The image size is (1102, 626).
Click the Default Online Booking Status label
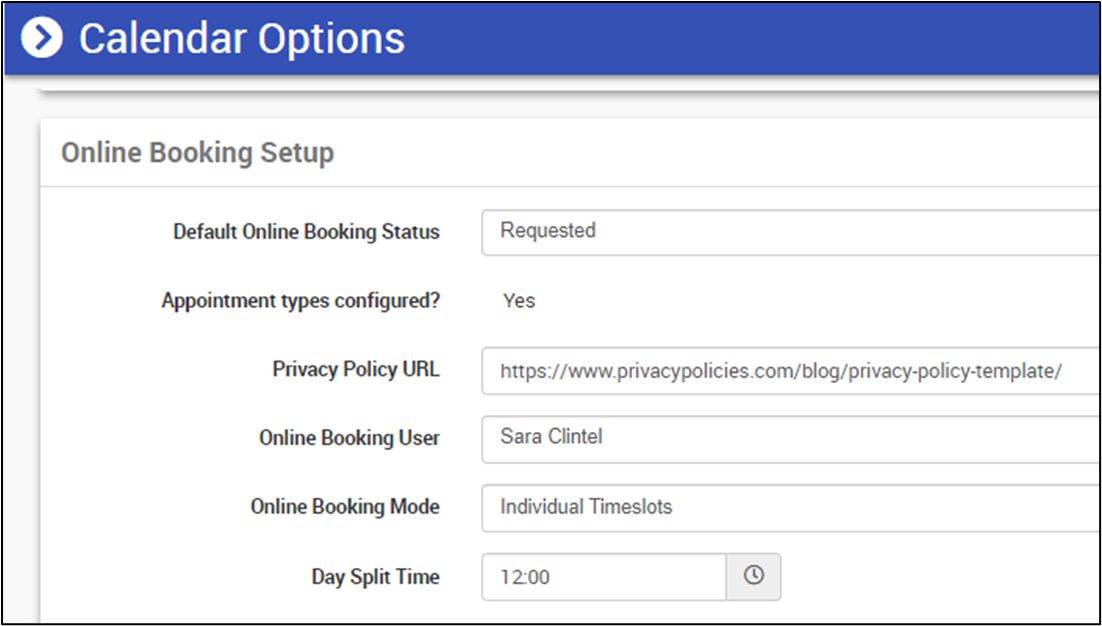[x=306, y=232]
